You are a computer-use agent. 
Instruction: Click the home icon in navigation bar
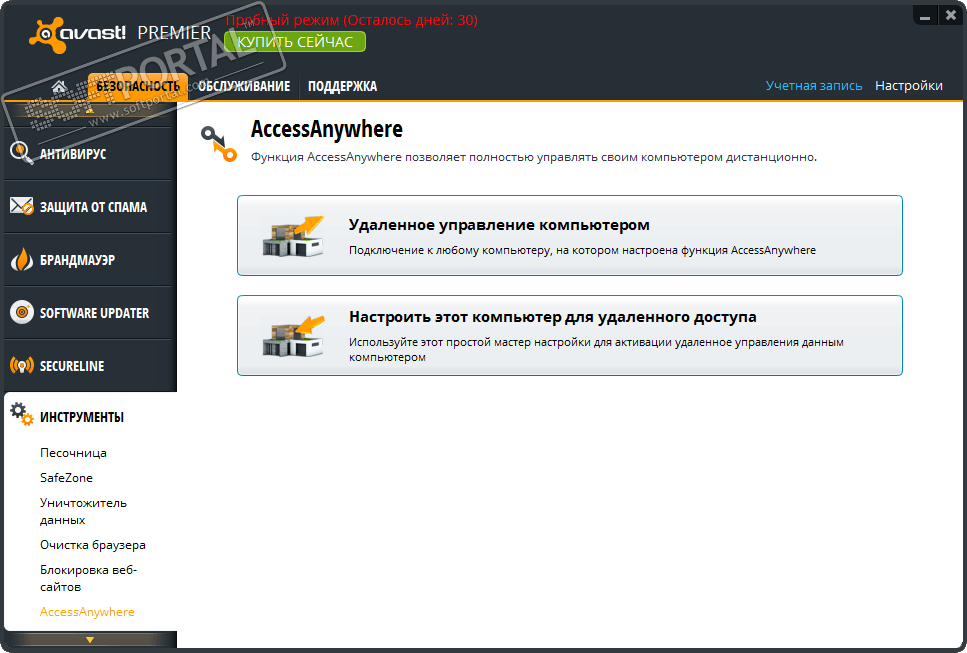pyautogui.click(x=59, y=86)
